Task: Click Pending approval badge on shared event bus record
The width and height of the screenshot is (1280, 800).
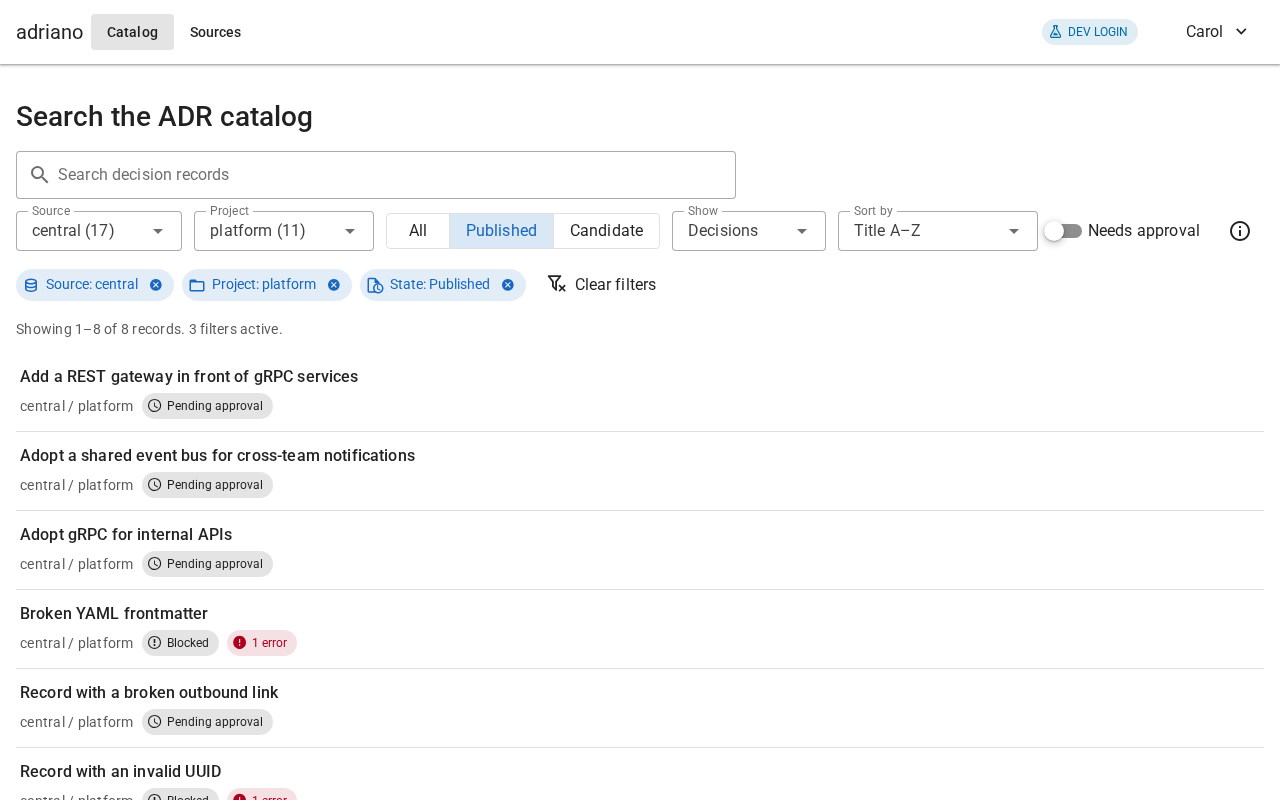Action: (207, 485)
